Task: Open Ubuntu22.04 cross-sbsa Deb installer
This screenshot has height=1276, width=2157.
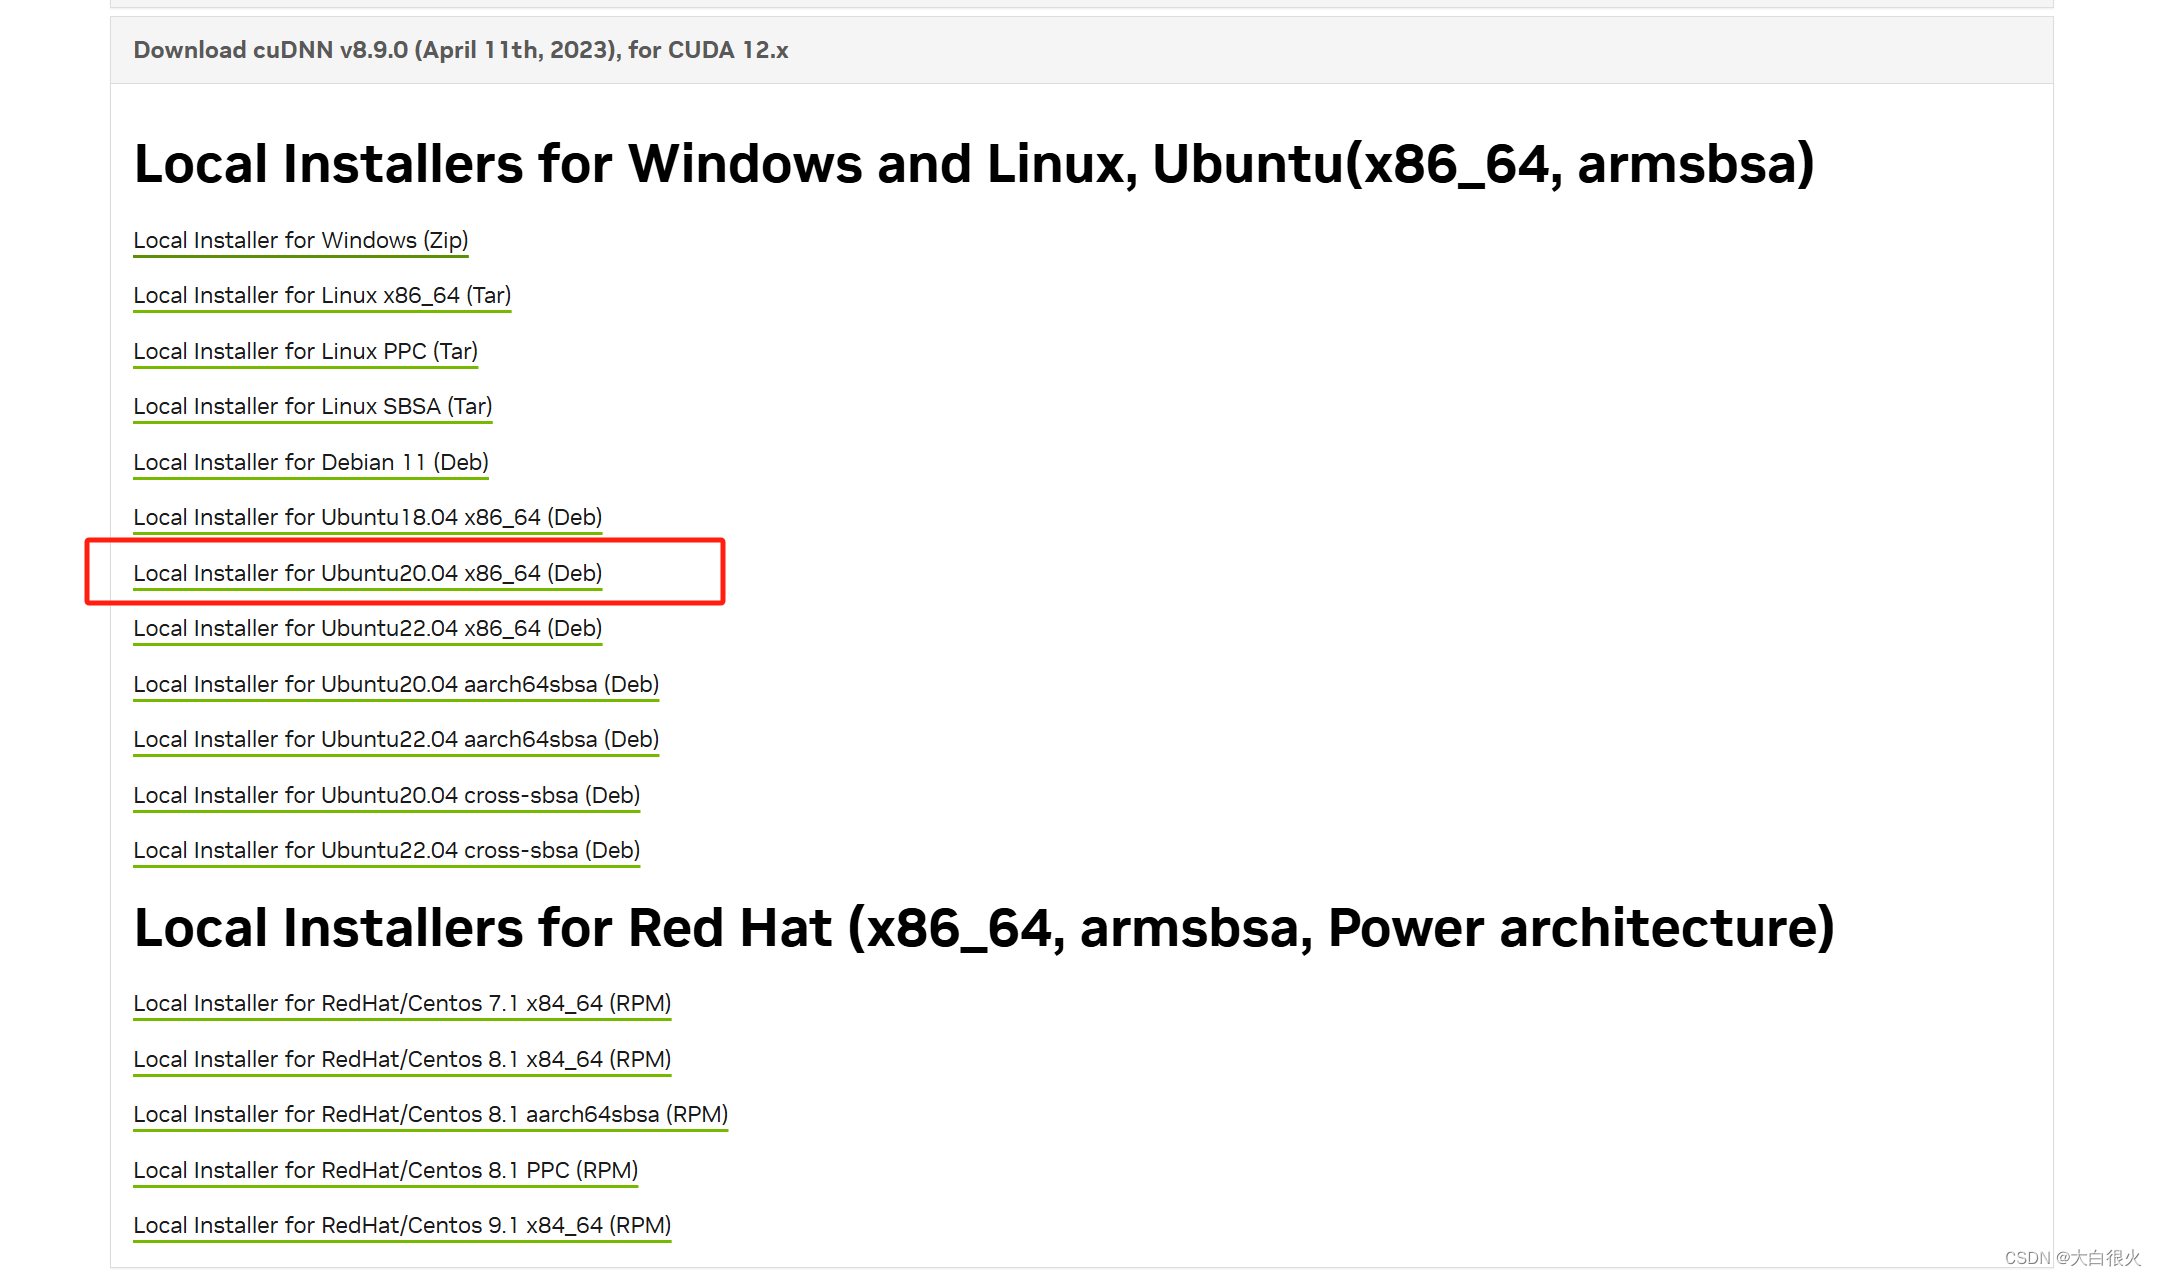Action: tap(387, 851)
